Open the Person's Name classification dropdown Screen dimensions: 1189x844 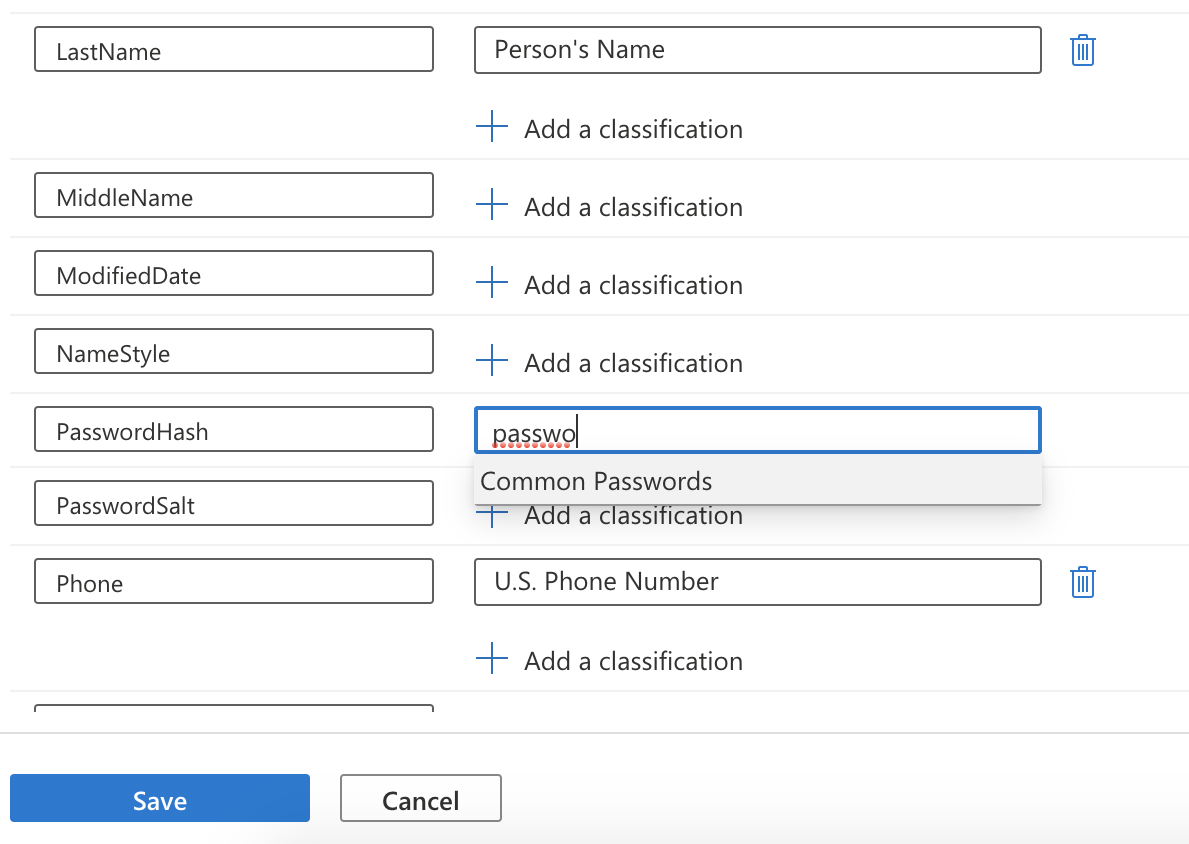point(758,50)
